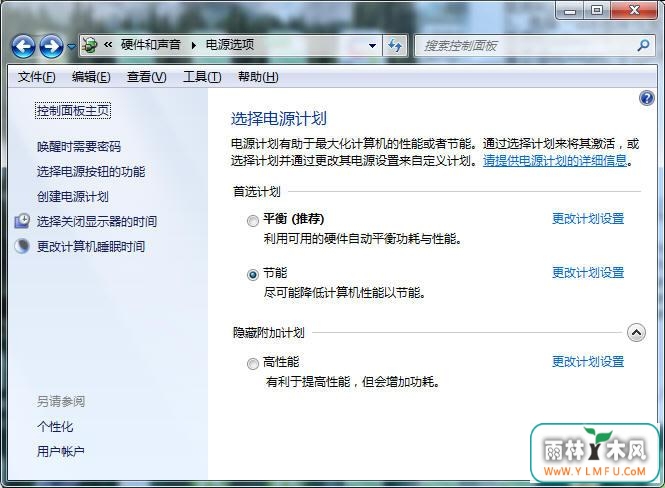Open 个性化 under 另请参阅
The width and height of the screenshot is (665, 488).
[x=55, y=427]
